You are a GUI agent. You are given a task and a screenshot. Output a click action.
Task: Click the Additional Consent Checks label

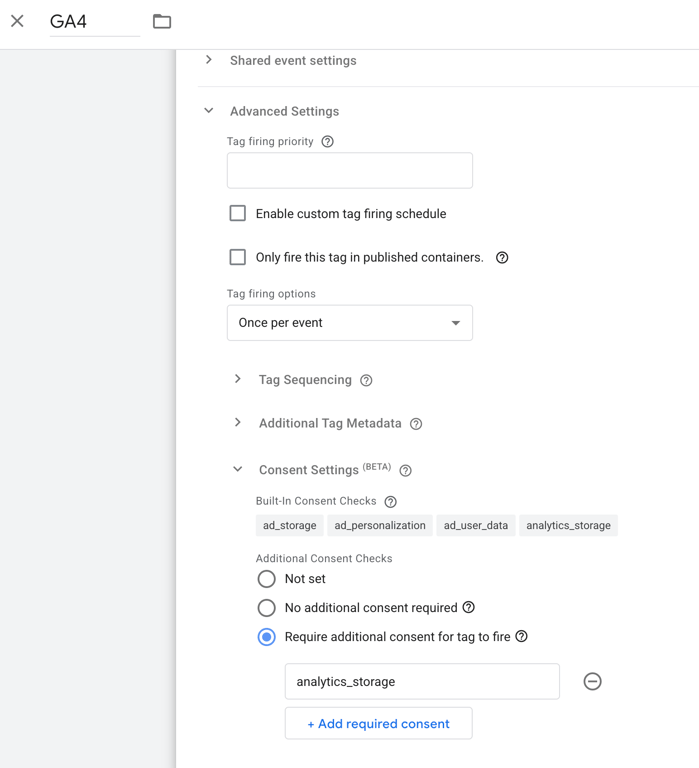(x=324, y=558)
